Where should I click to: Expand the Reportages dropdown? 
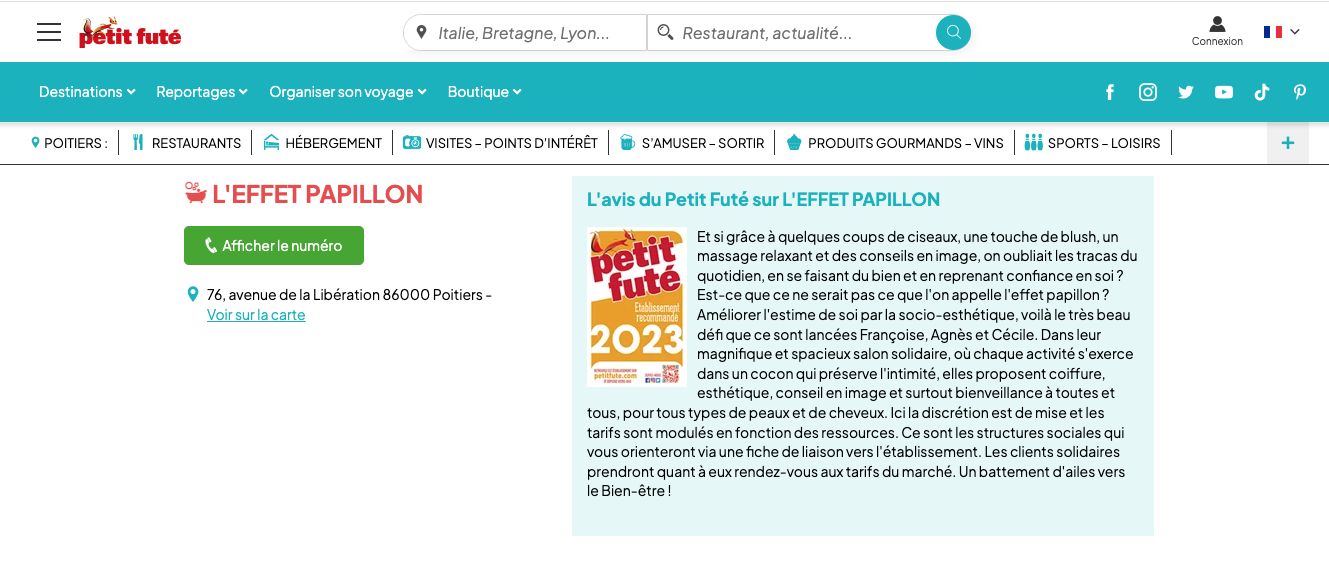(x=202, y=92)
